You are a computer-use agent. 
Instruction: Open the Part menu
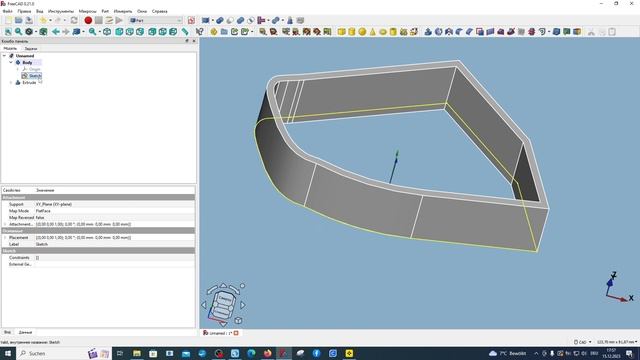tap(105, 11)
